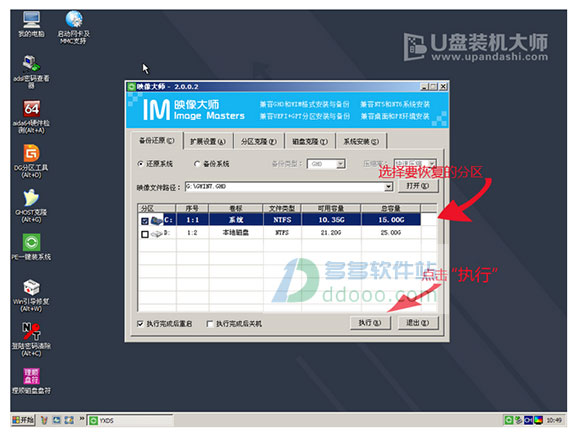This screenshot has width=580, height=440.
Task: Click the 1:2 cell in D: row
Action: [x=192, y=233]
